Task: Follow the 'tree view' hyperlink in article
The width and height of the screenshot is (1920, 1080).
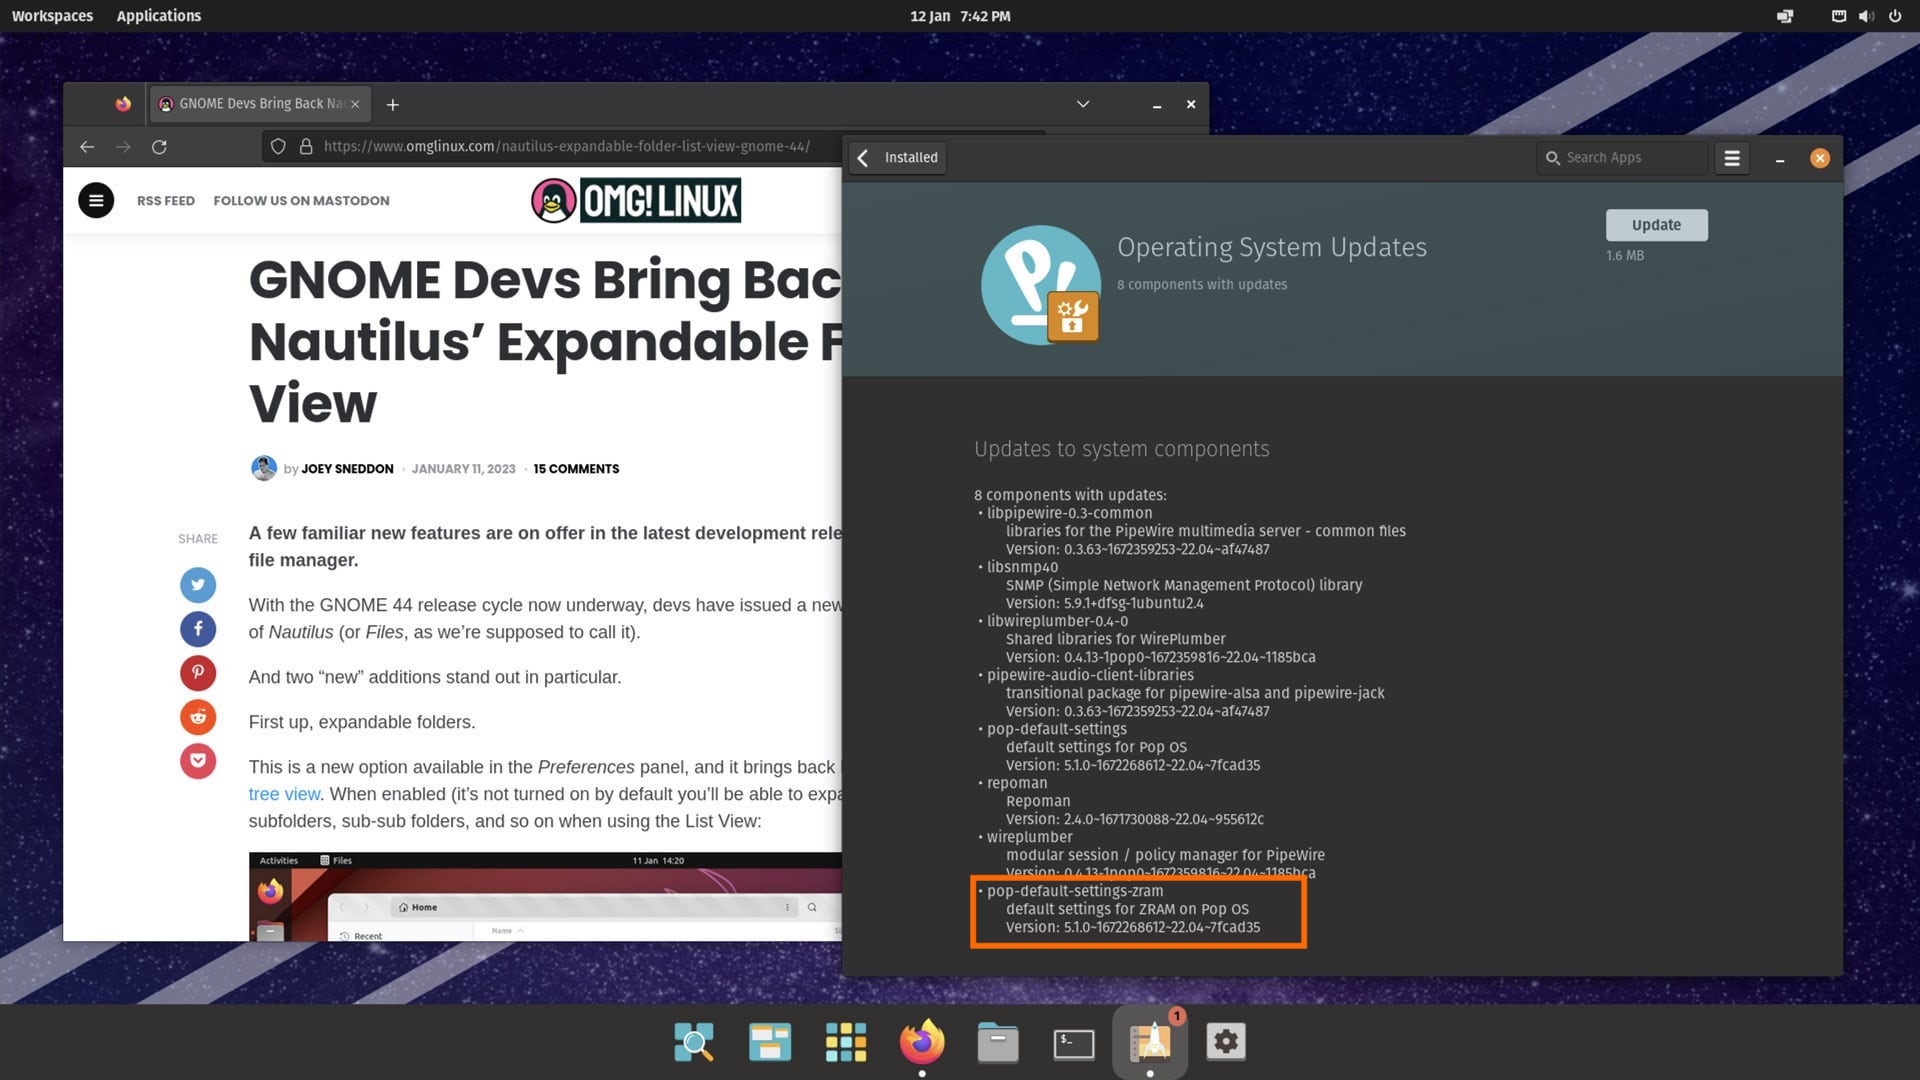Action: coord(284,794)
